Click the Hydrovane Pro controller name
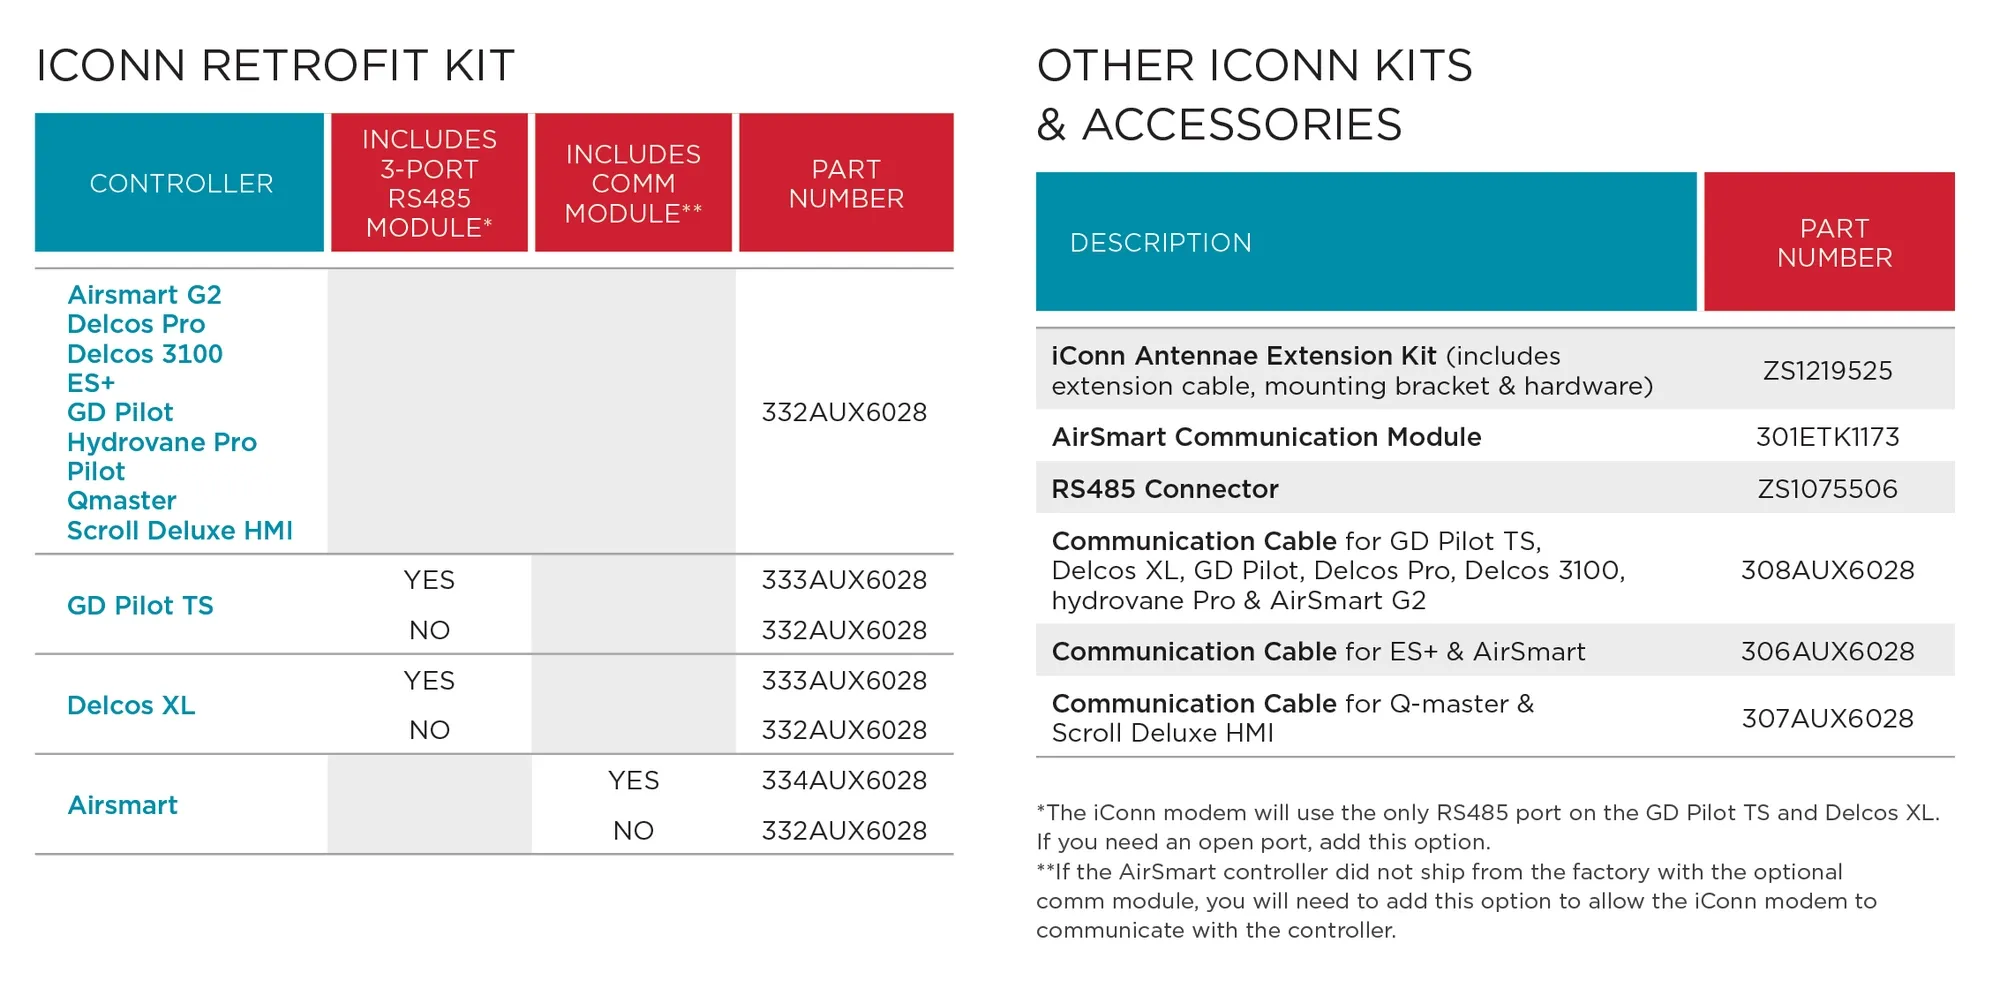The width and height of the screenshot is (2000, 988). (x=162, y=442)
